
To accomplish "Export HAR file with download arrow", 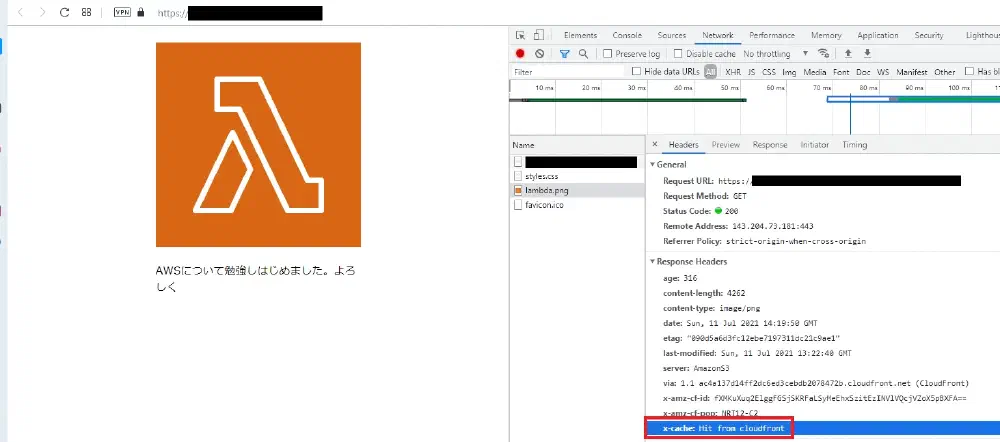I will coord(867,54).
